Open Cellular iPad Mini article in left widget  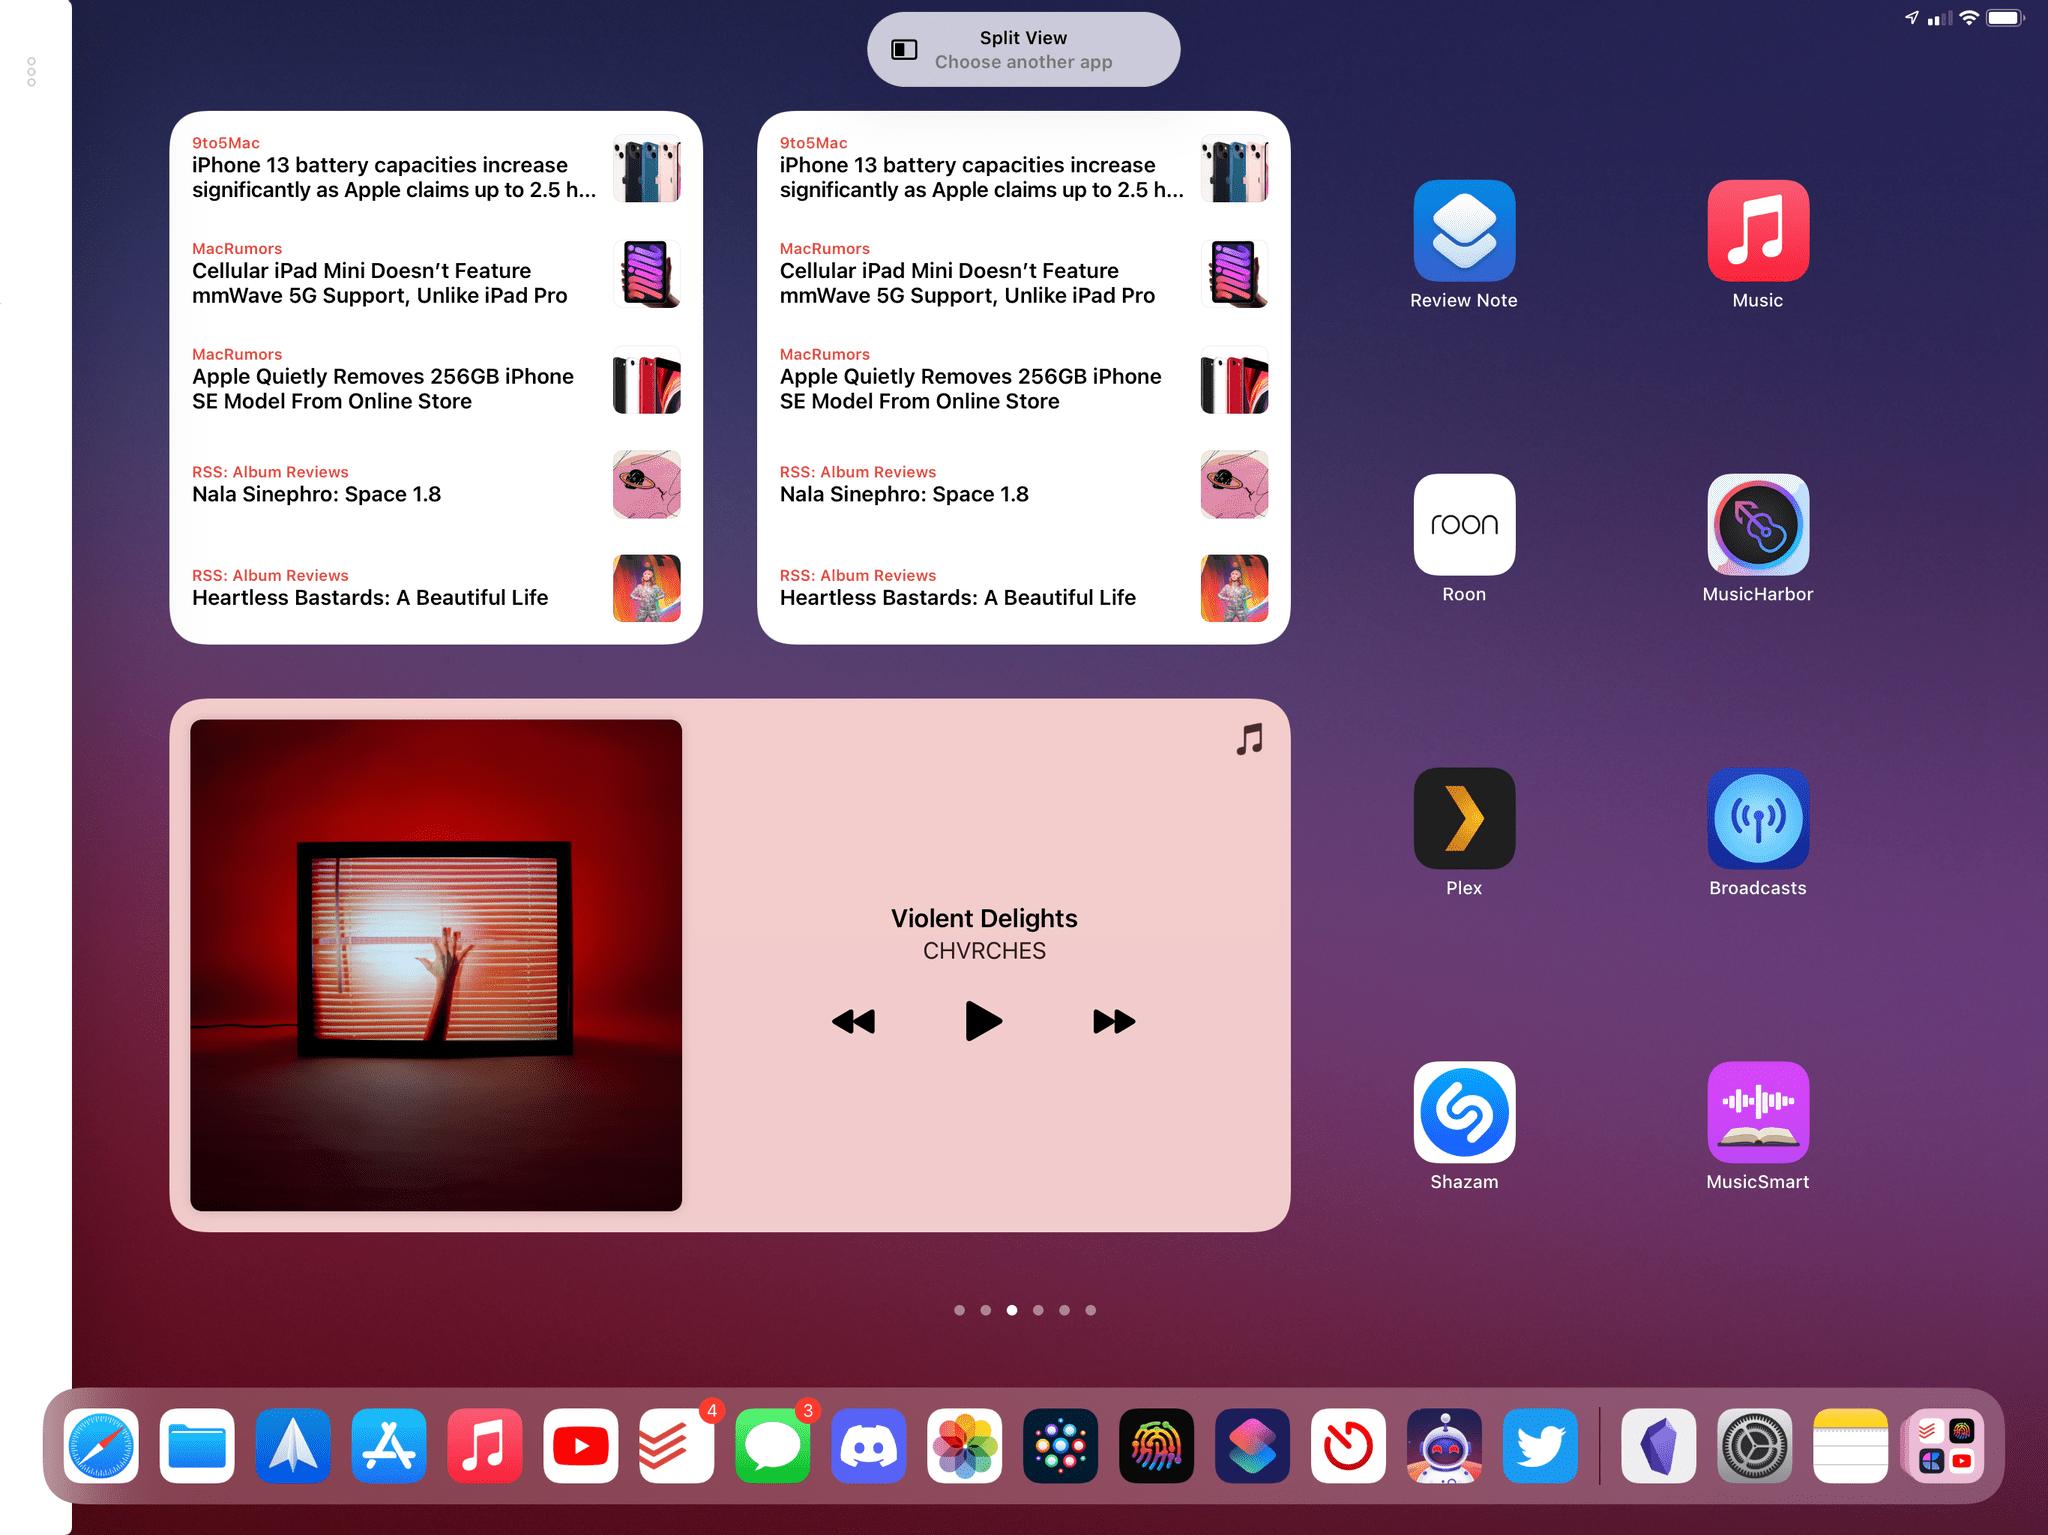[x=436, y=274]
